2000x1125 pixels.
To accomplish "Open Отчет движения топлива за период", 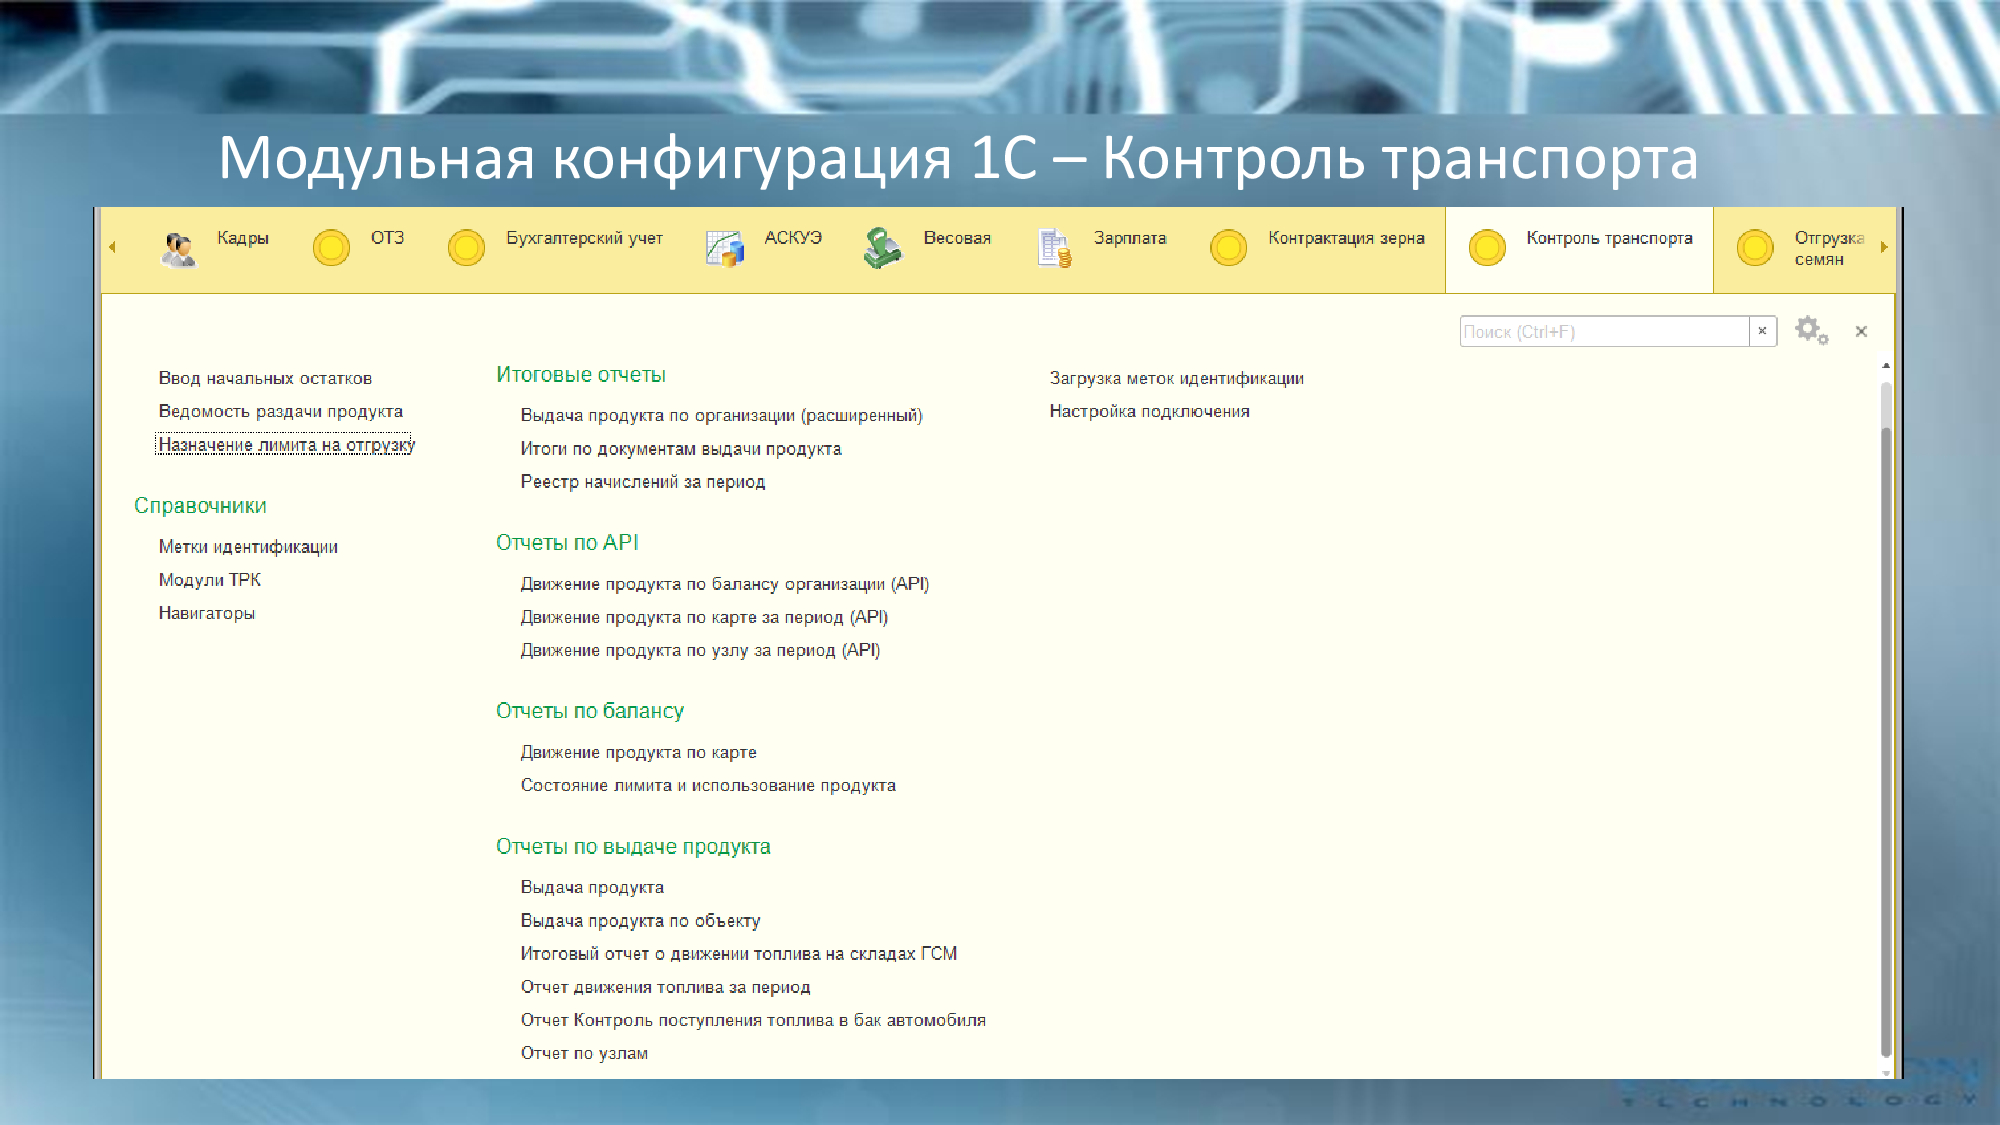I will 665,987.
